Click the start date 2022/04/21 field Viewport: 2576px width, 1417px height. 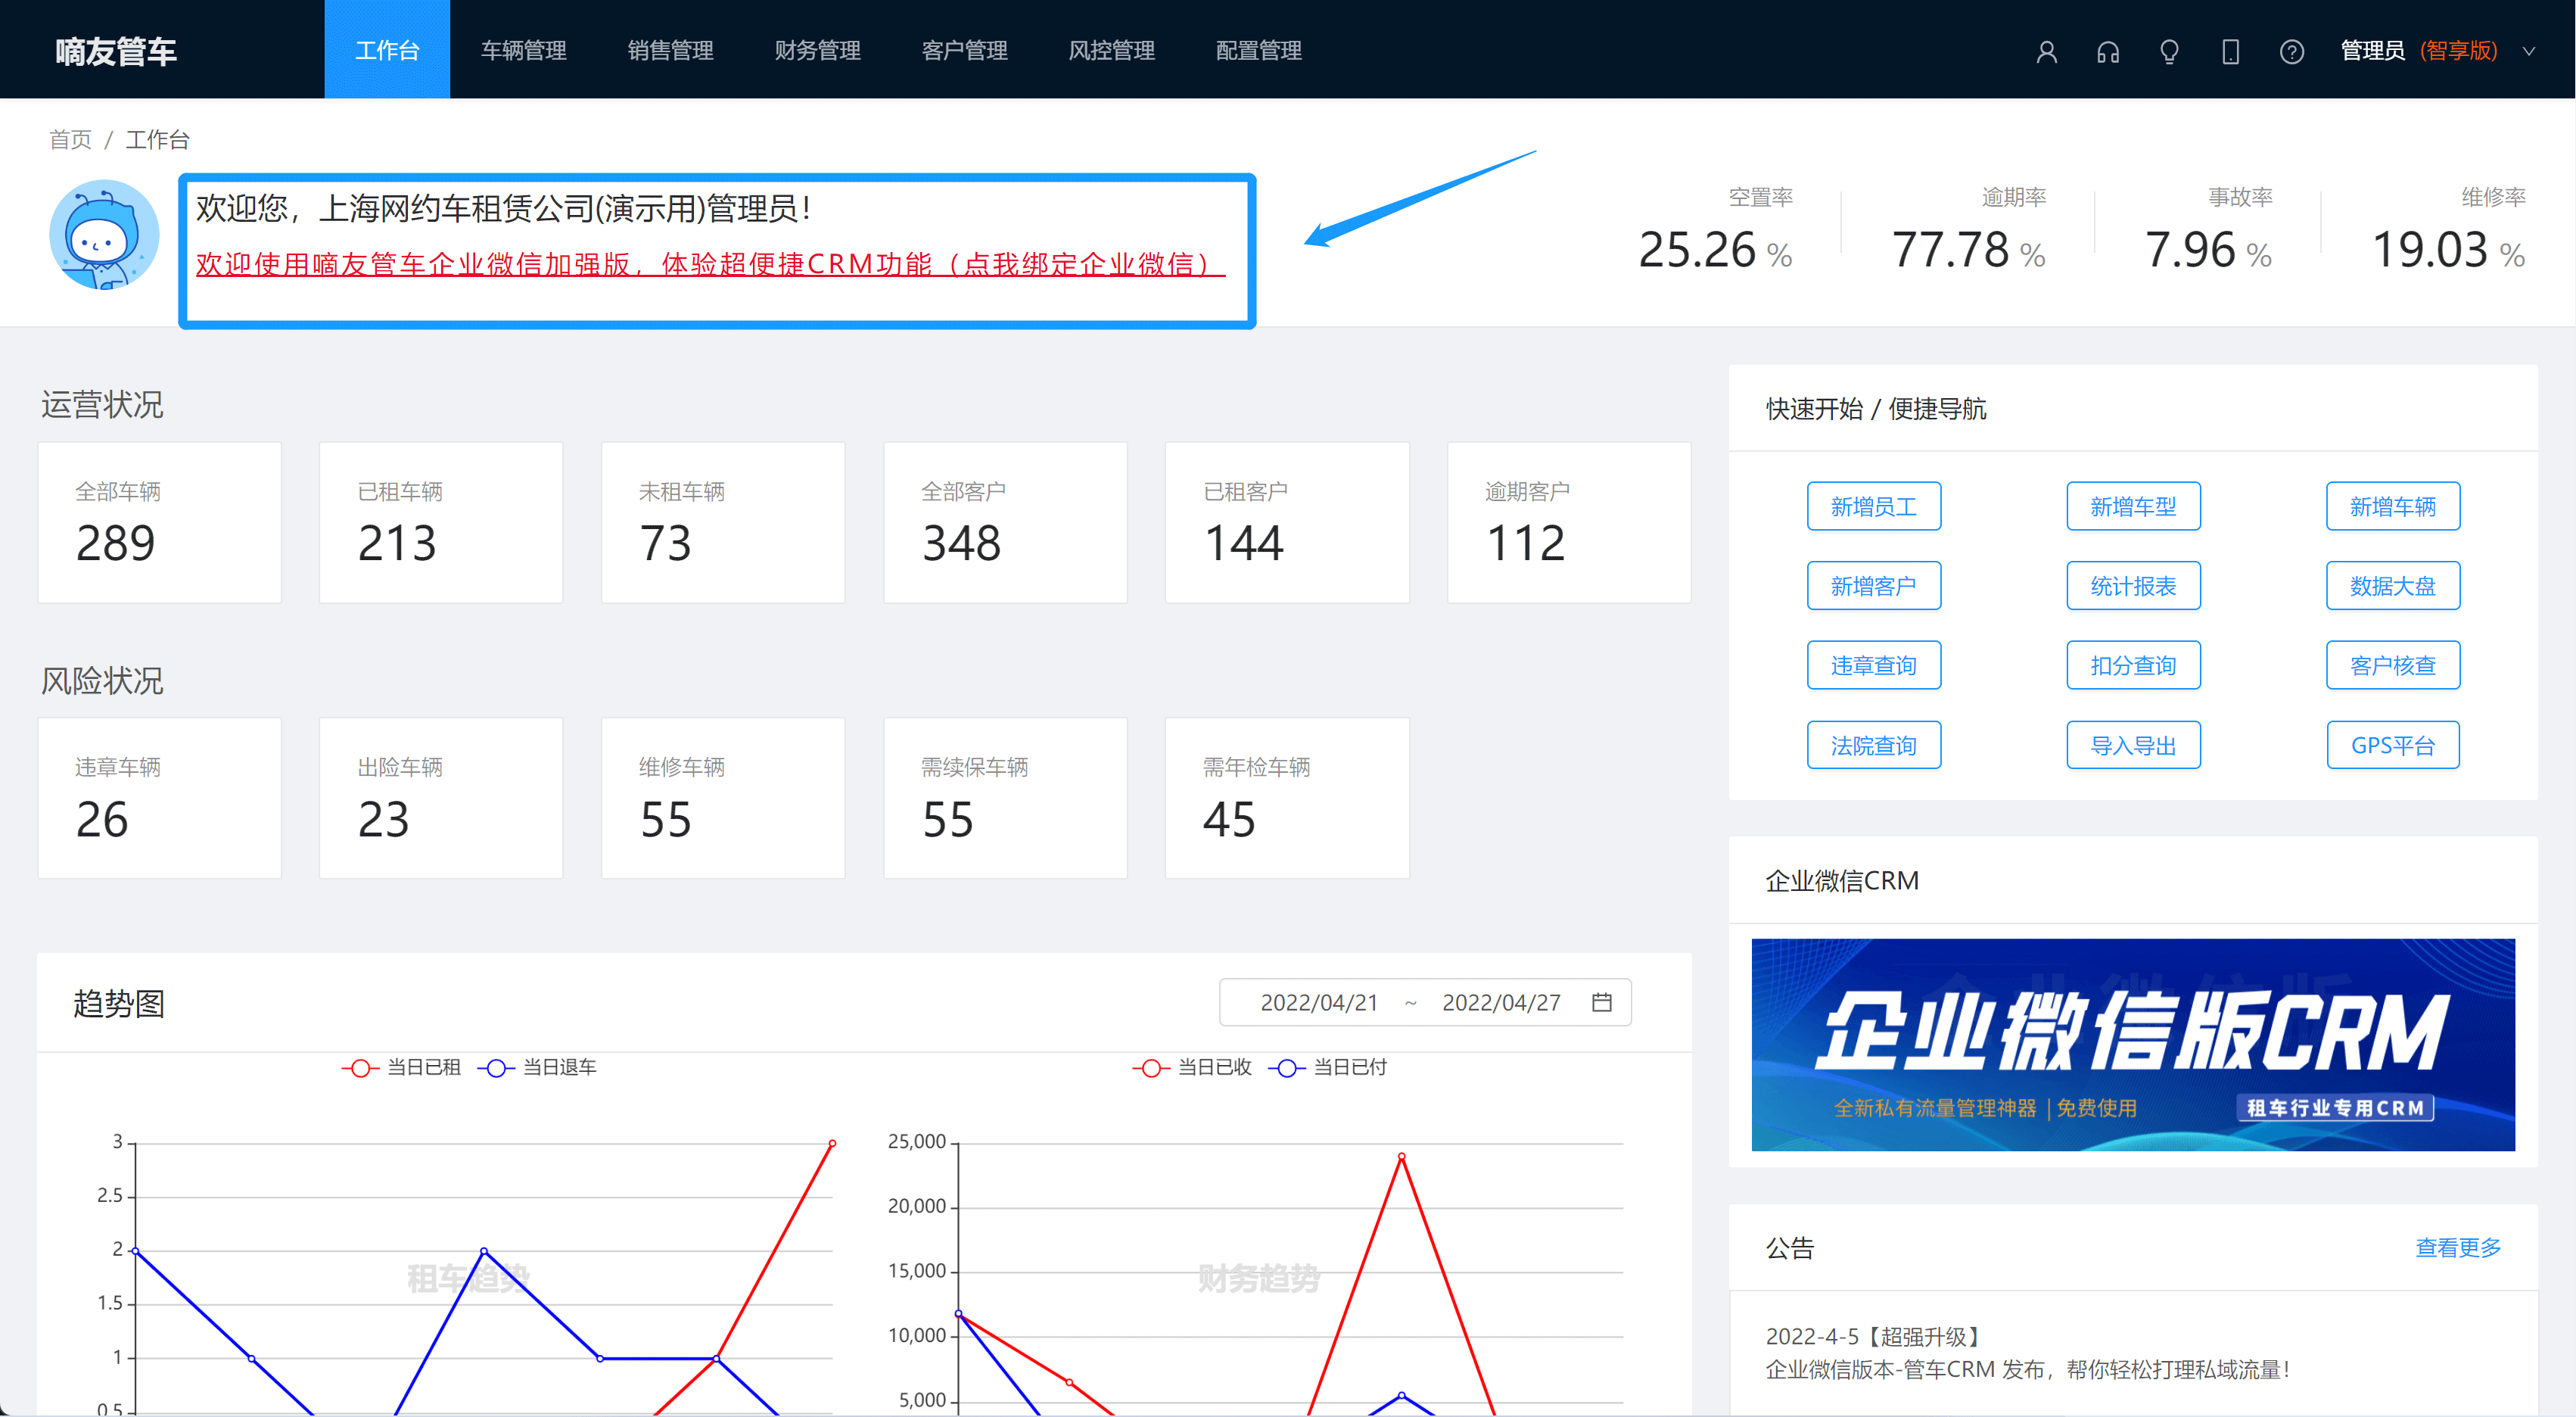point(1318,1002)
